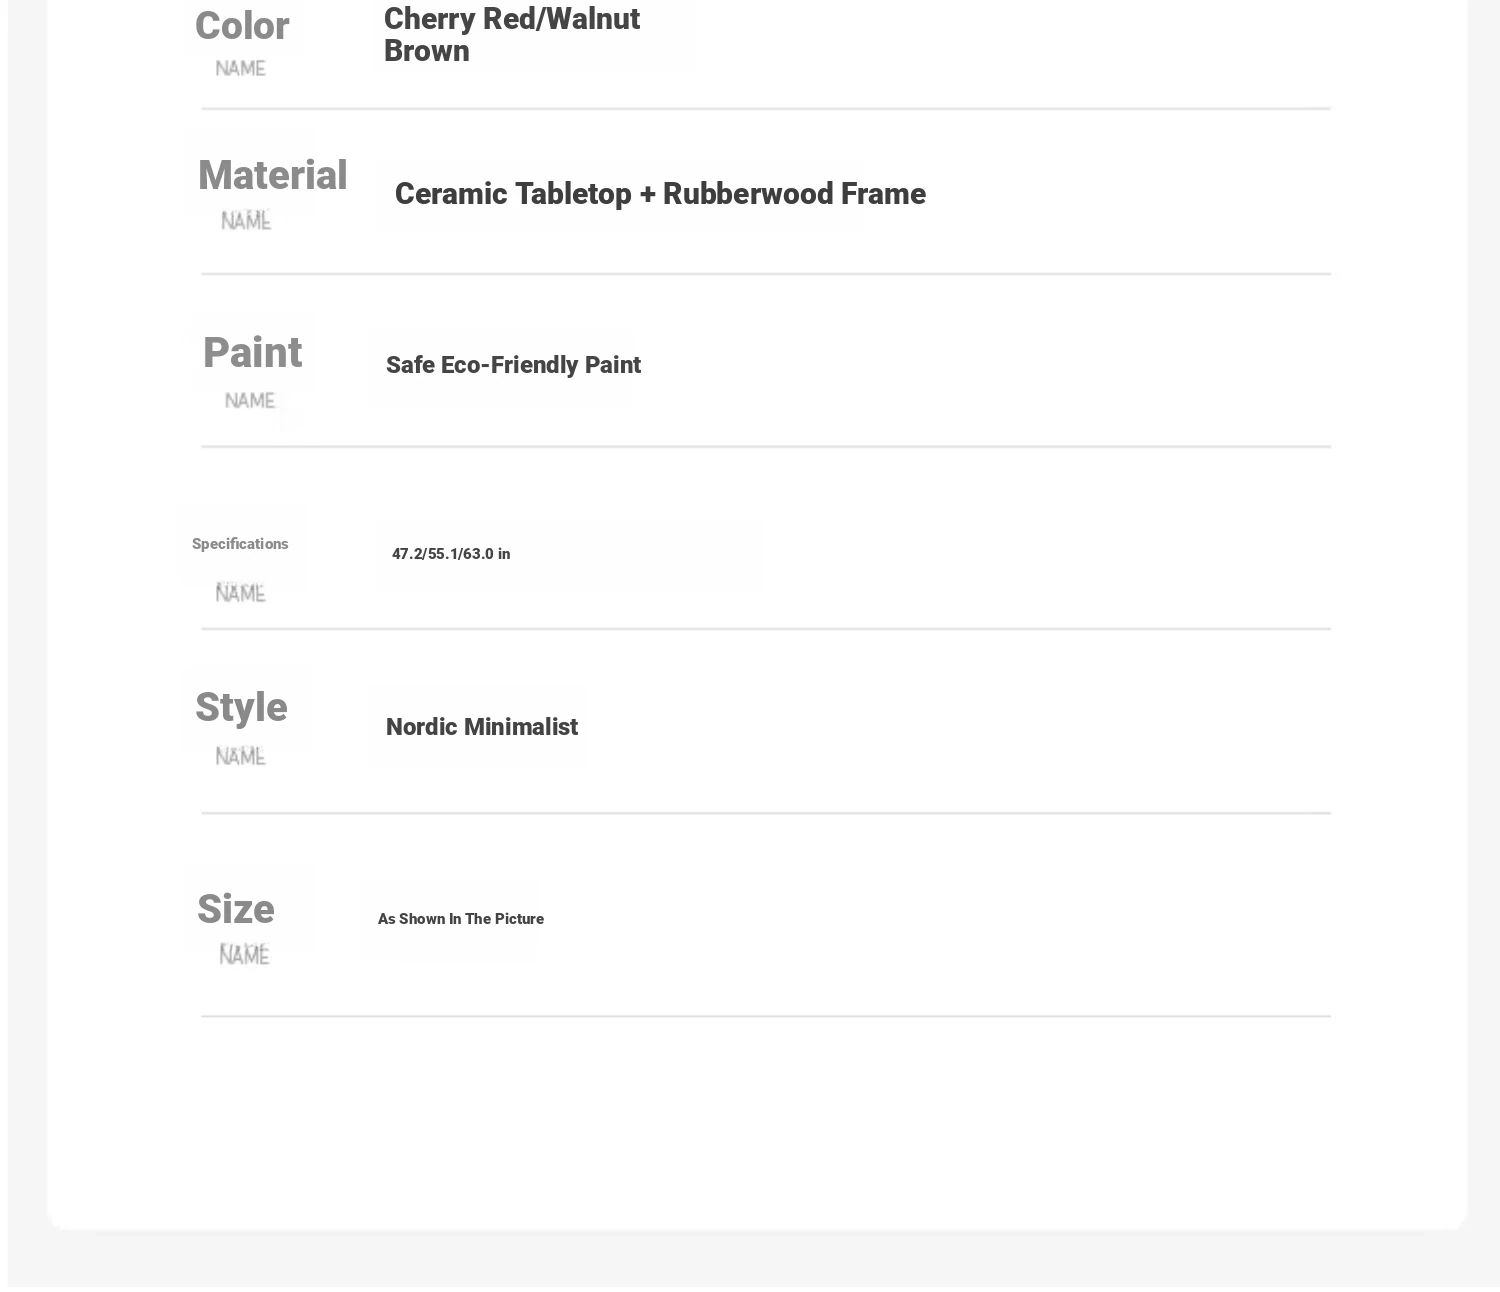Click the NAME sublabel under Color

click(241, 69)
